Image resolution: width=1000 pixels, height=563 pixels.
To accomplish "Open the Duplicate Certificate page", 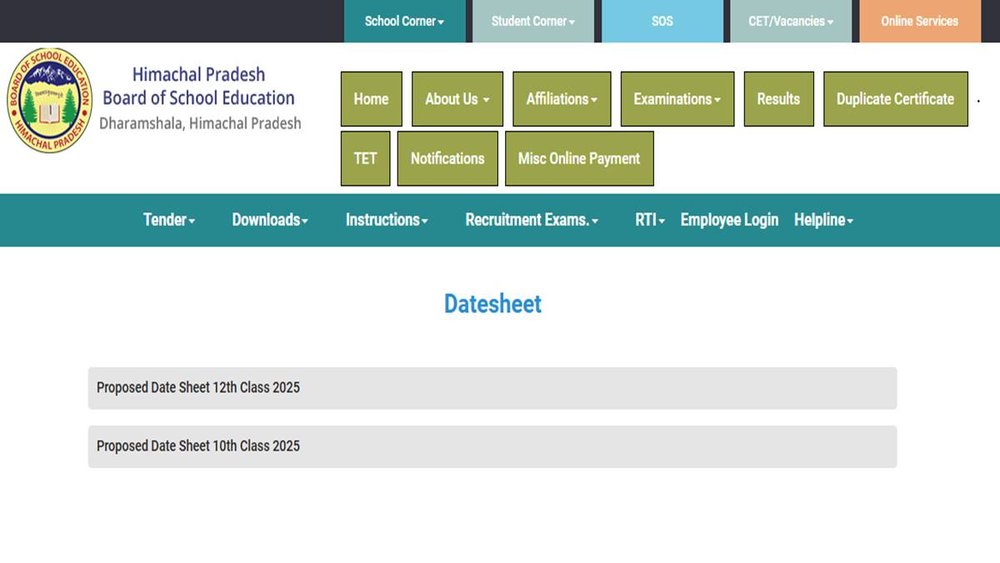I will 895,99.
